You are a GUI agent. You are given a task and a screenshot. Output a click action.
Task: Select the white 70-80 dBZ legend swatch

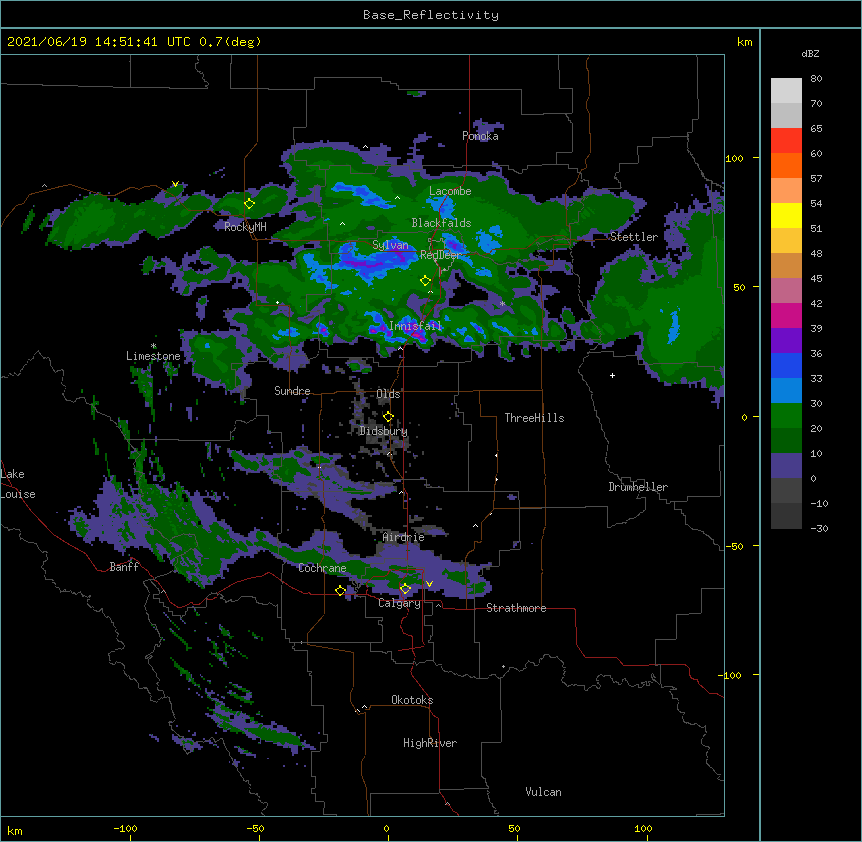point(786,91)
